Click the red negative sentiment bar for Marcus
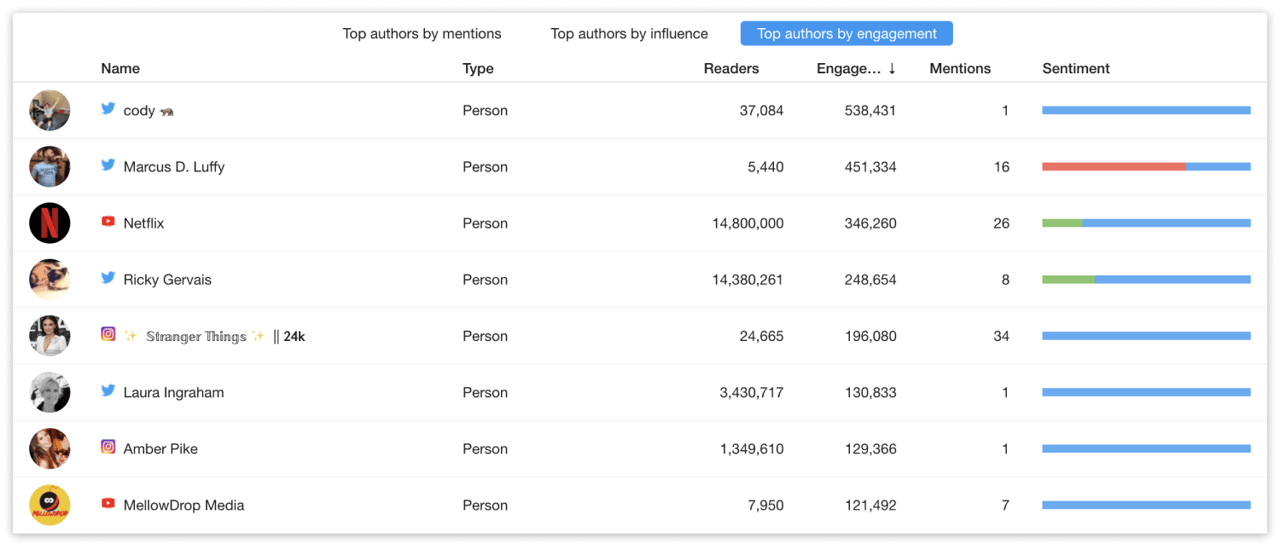 1113,167
